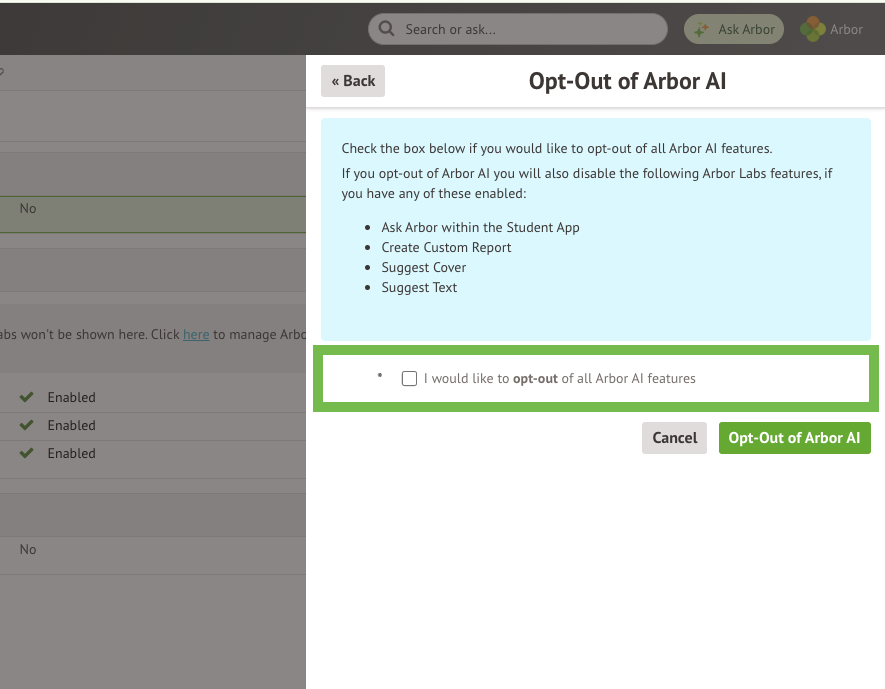Open the Arbor logo menu

click(x=832, y=29)
